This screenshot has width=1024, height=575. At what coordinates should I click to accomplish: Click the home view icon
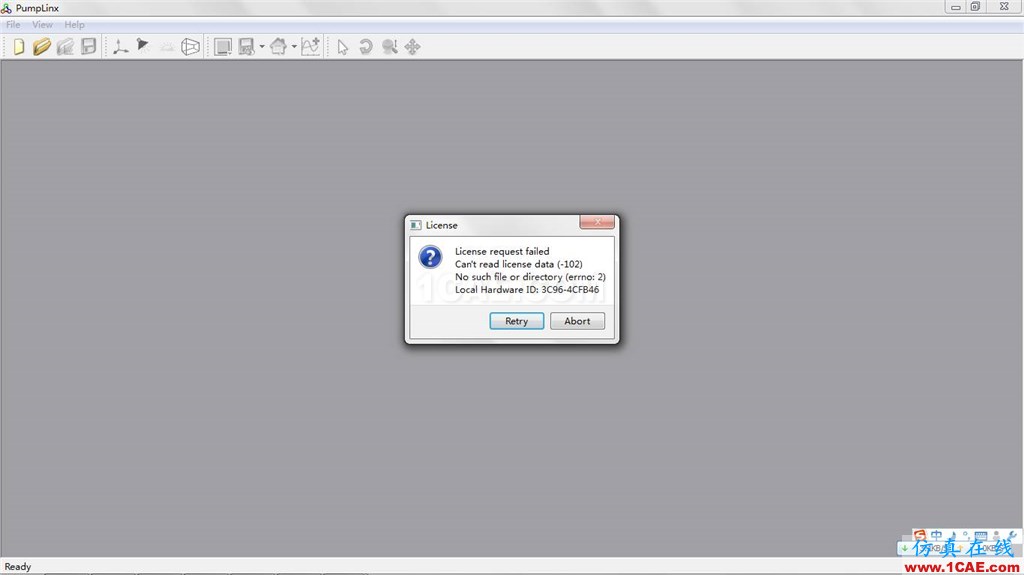278,47
